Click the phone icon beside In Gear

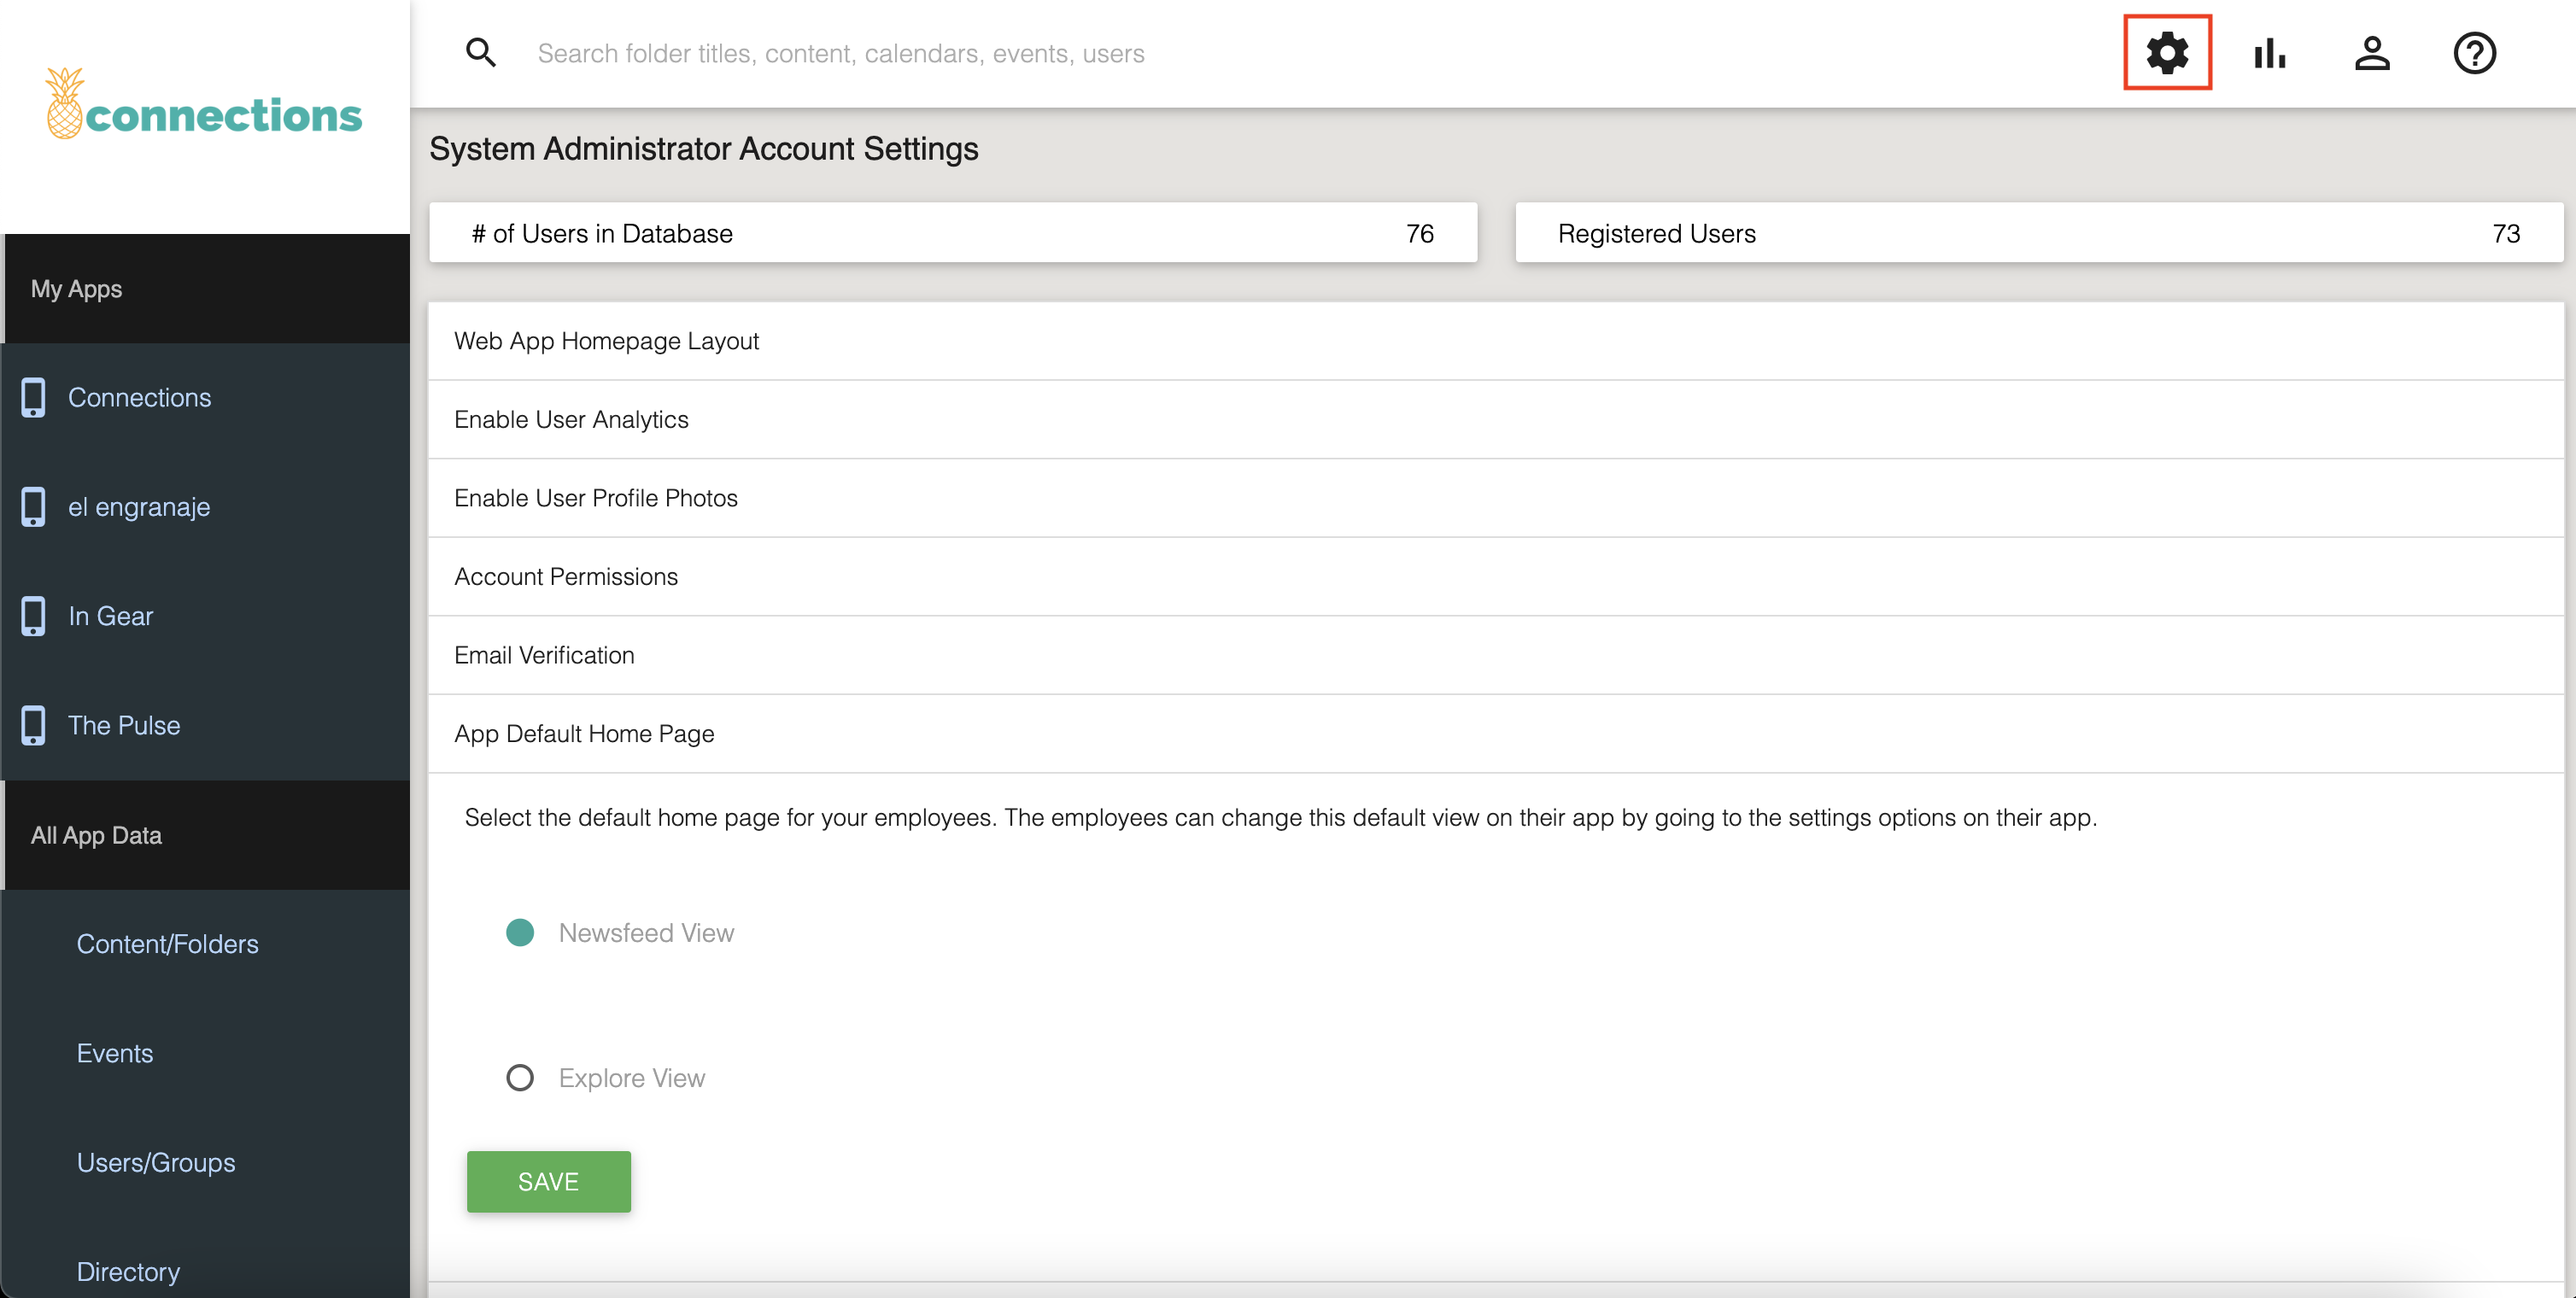33,616
